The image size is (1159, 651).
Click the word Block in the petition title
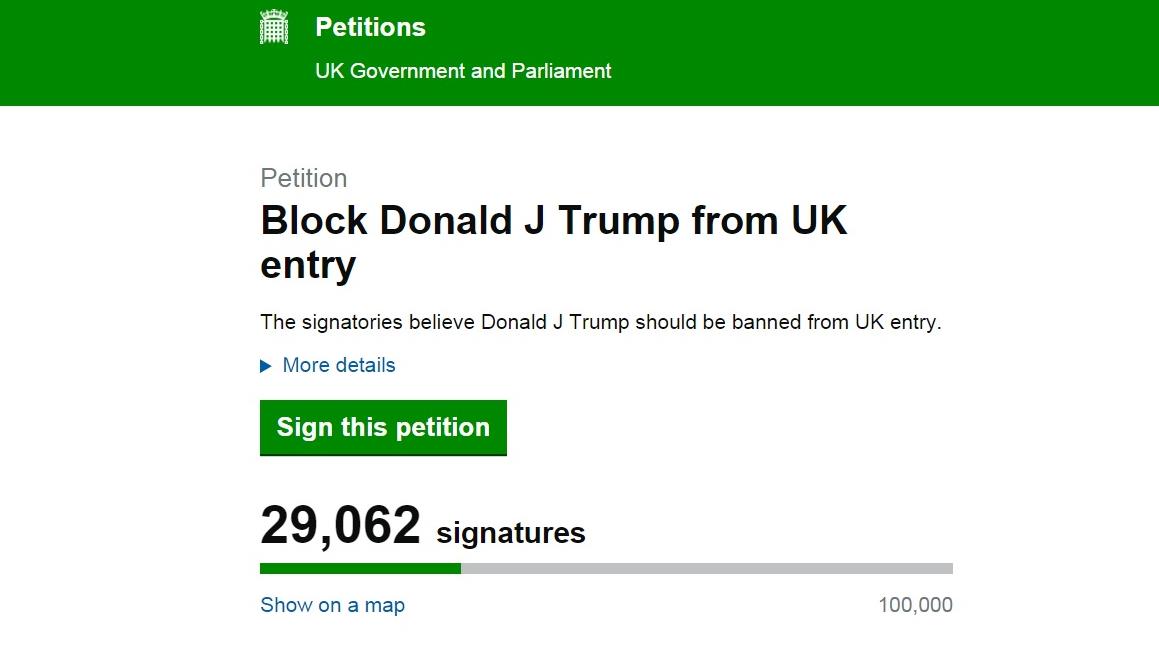(314, 220)
